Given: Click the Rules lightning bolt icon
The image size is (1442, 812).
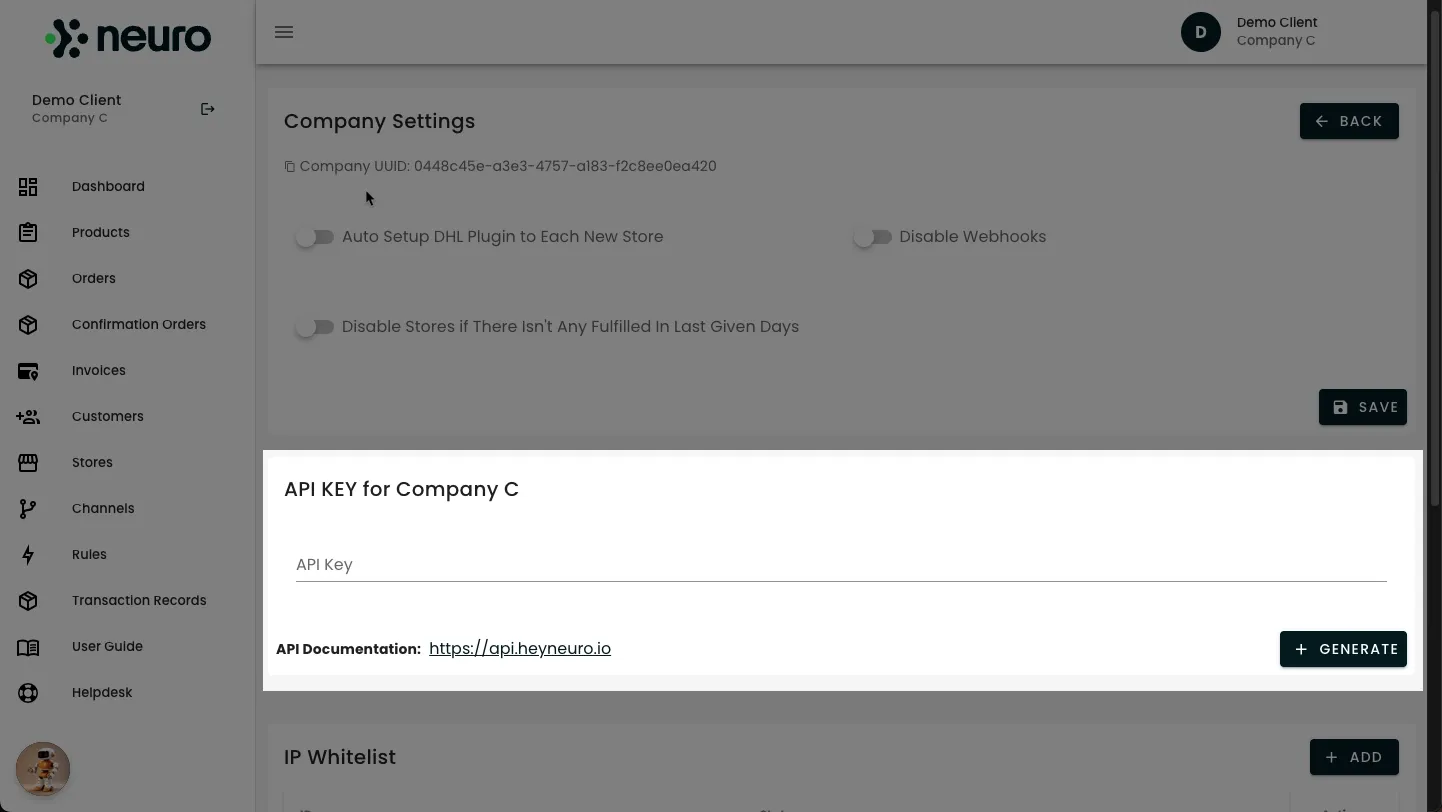Looking at the screenshot, I should 28,555.
